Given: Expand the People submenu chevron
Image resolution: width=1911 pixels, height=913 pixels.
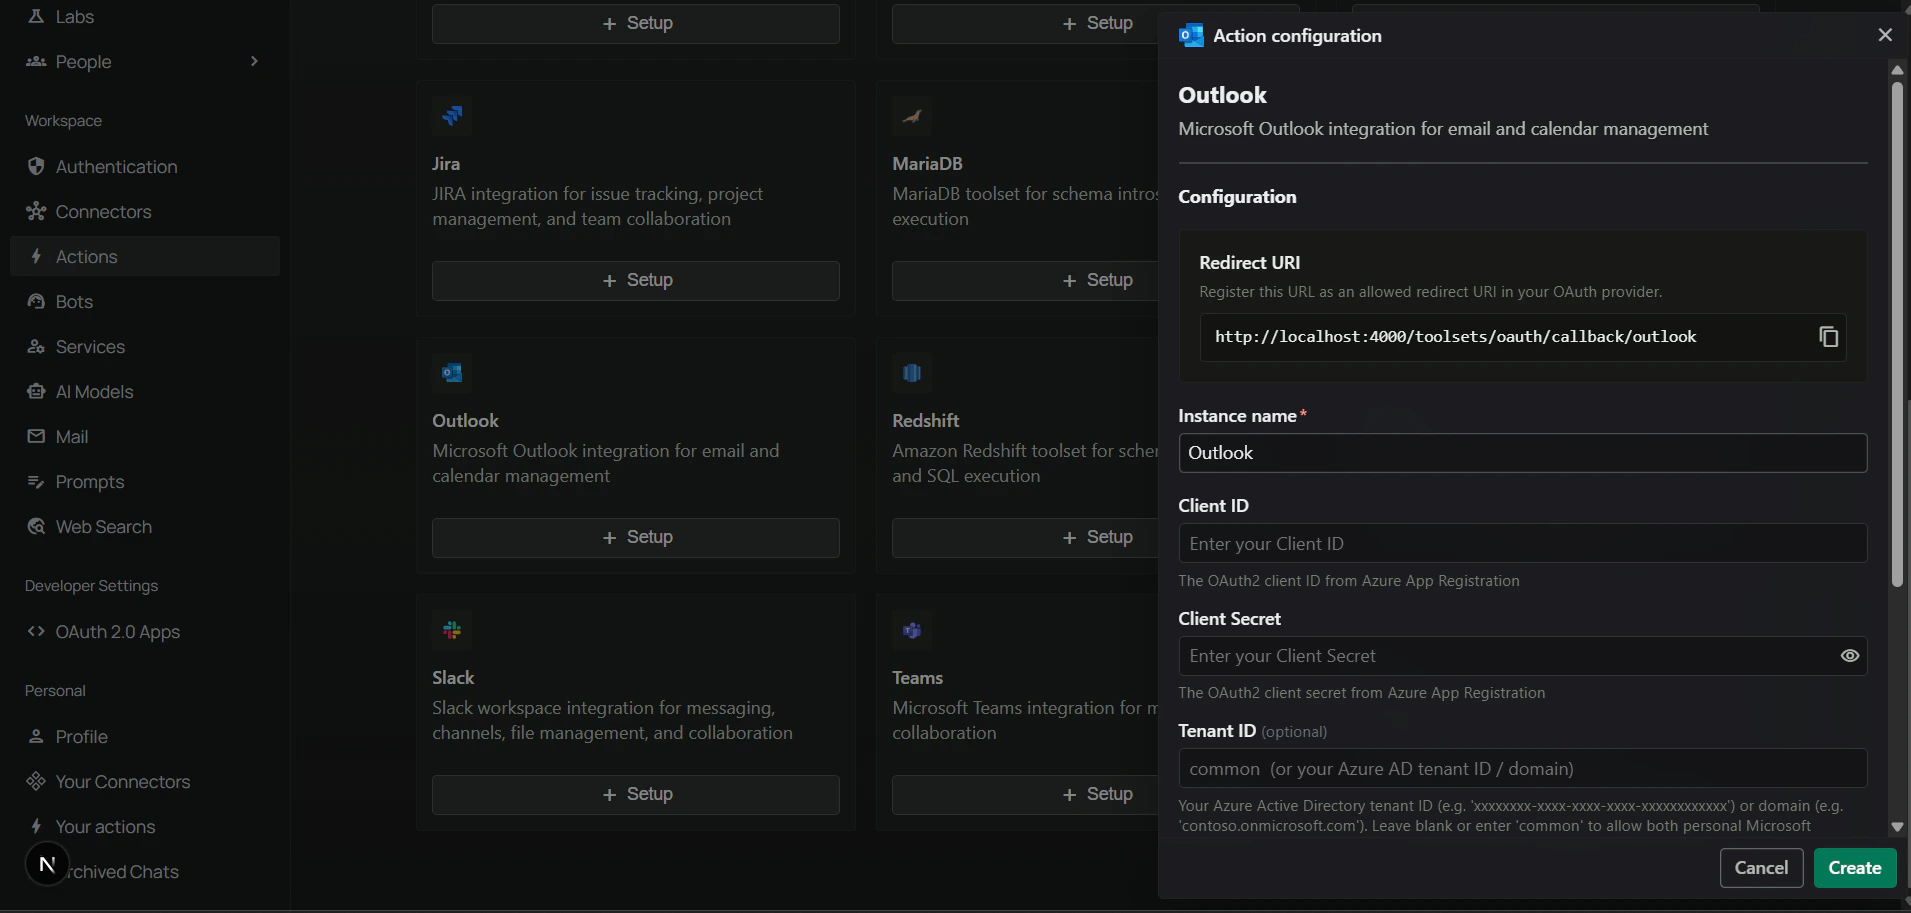Looking at the screenshot, I should point(254,61).
